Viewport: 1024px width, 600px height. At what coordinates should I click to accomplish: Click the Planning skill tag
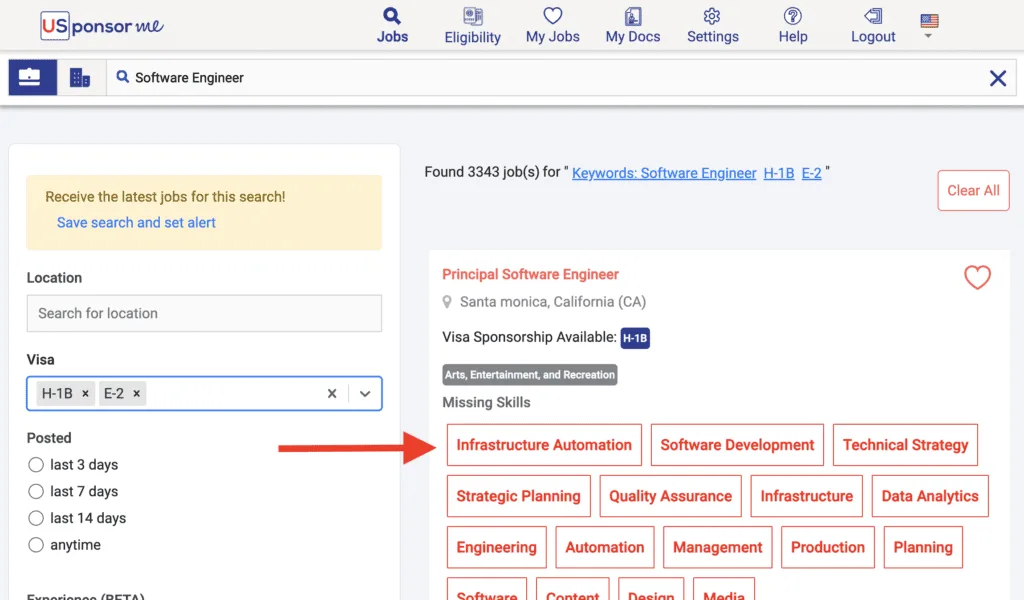[x=923, y=547]
